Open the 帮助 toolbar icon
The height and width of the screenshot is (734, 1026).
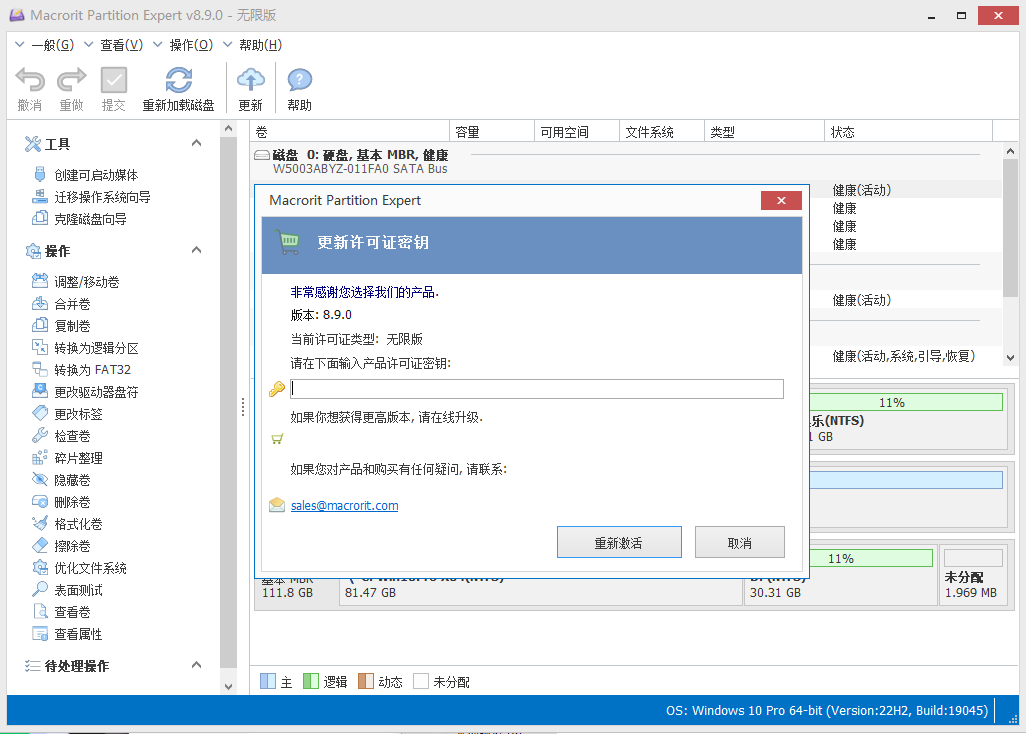(x=298, y=86)
